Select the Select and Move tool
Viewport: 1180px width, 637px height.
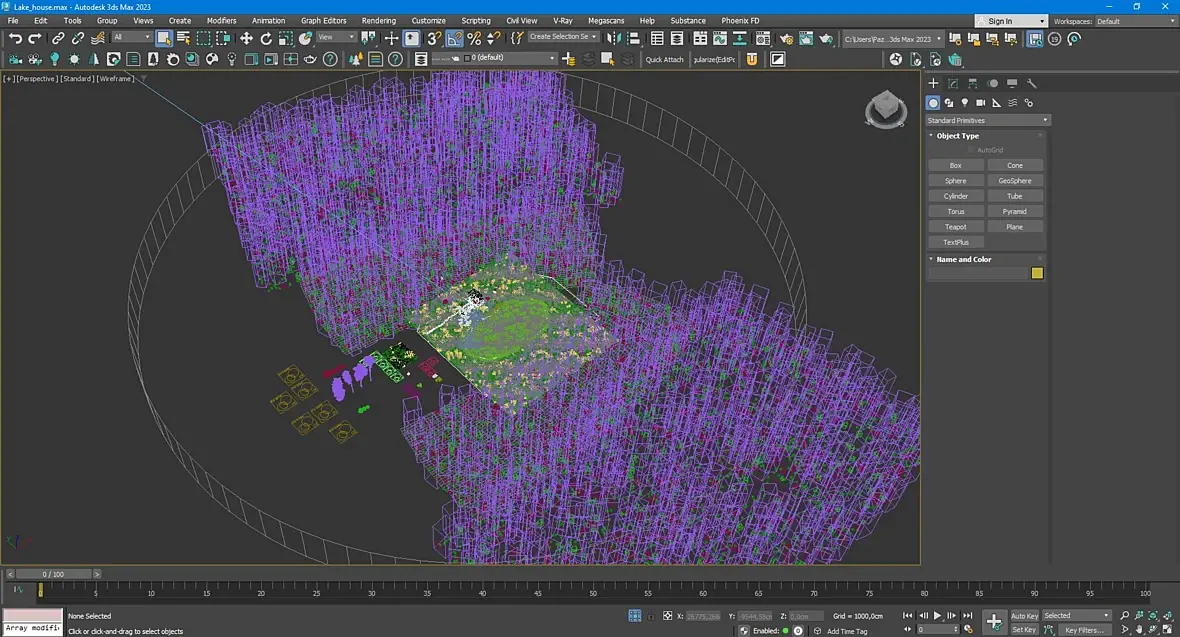coord(246,38)
